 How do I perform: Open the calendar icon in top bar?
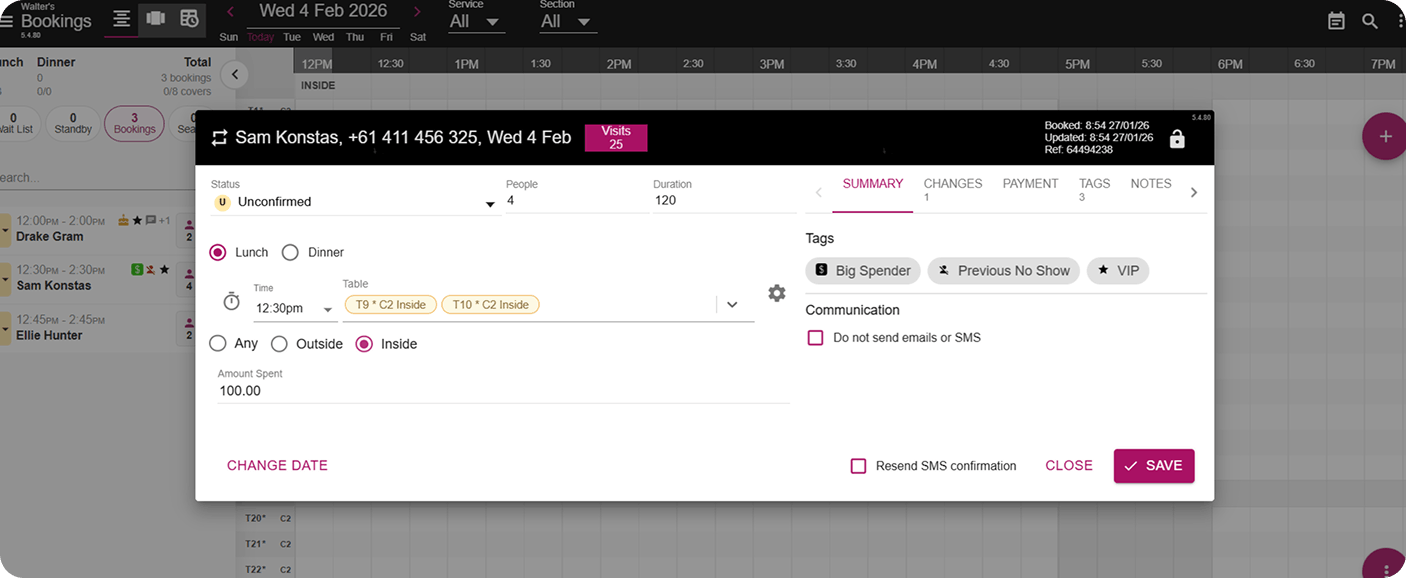point(1336,21)
